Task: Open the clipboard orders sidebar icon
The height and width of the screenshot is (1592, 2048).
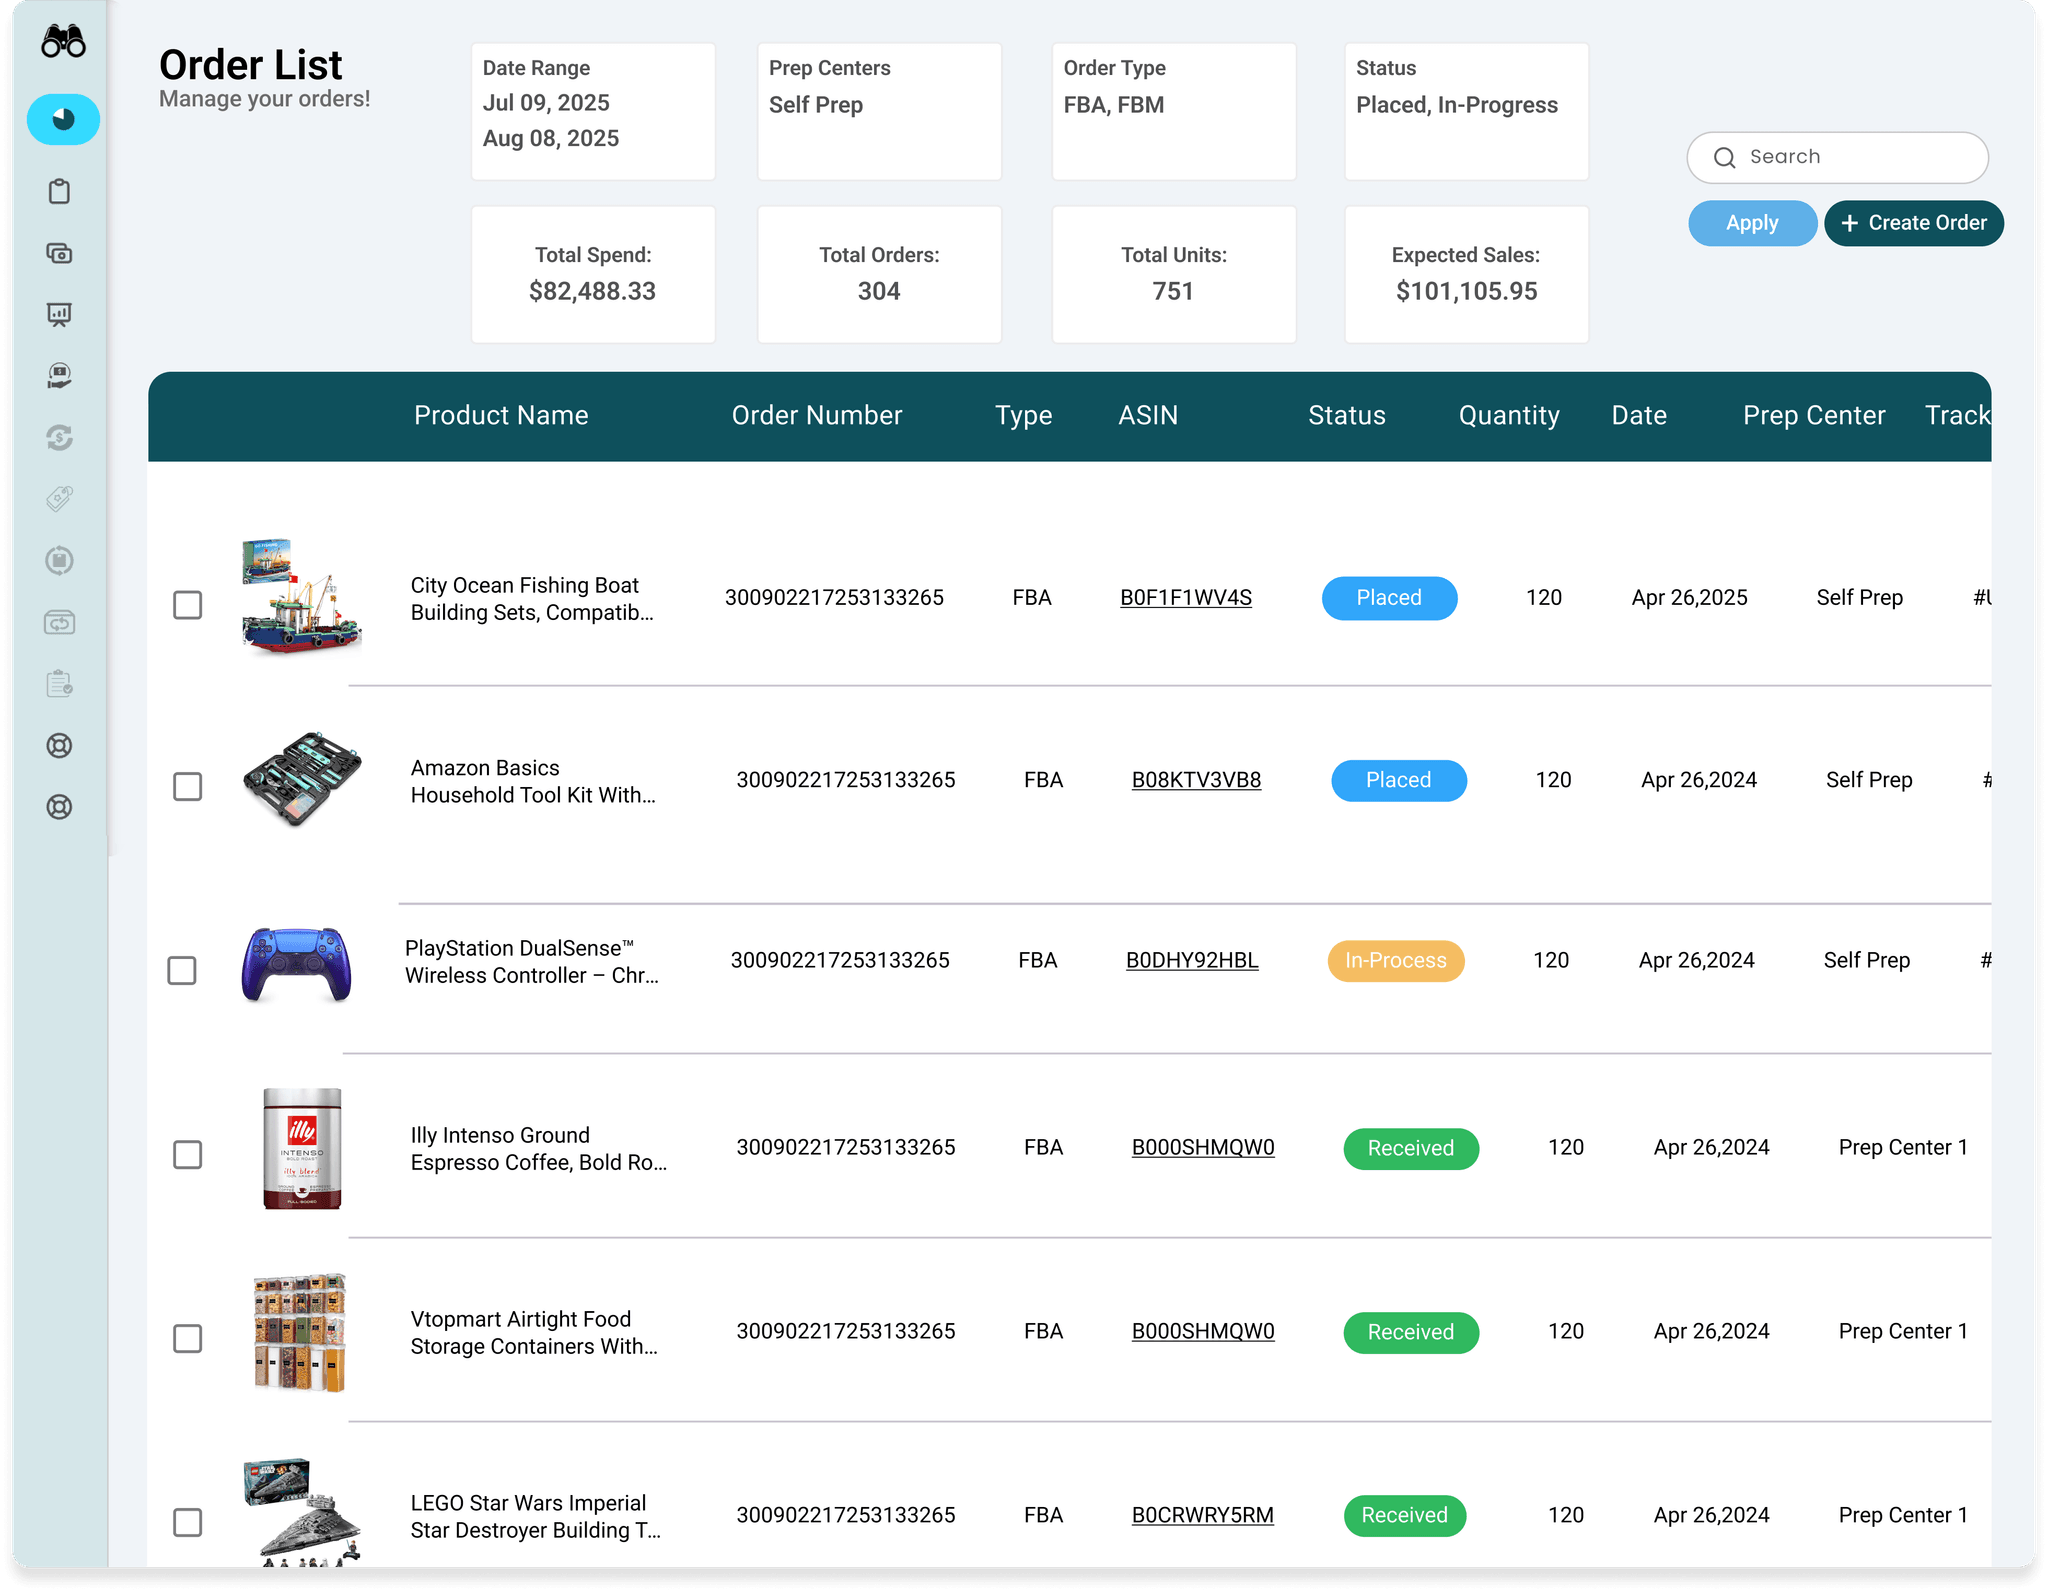Action: 60,191
